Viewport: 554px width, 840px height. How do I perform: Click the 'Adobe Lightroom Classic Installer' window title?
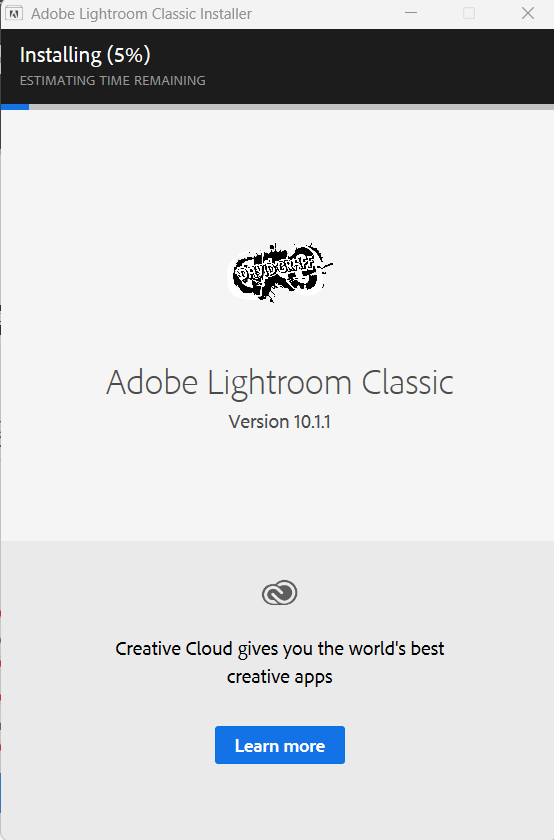(141, 14)
